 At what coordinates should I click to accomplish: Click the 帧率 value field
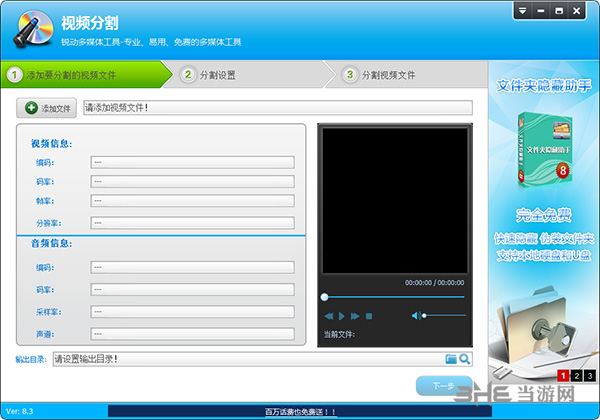coord(192,201)
